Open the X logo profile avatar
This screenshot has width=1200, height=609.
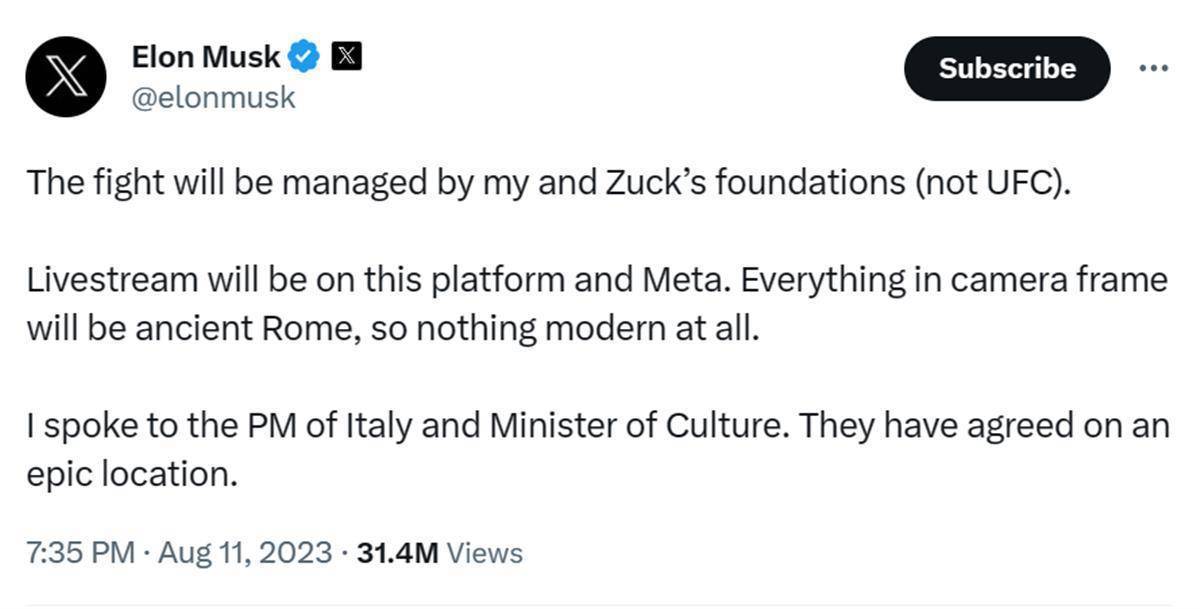tap(66, 78)
